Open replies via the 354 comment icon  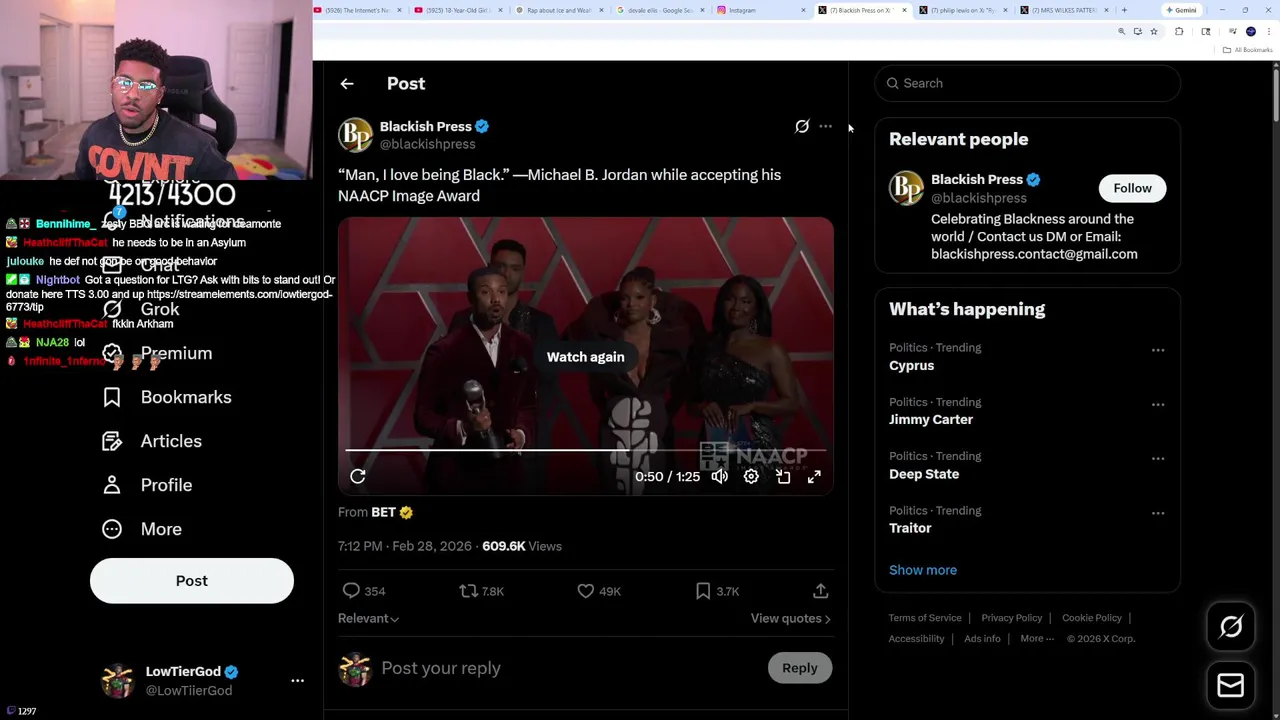point(351,591)
